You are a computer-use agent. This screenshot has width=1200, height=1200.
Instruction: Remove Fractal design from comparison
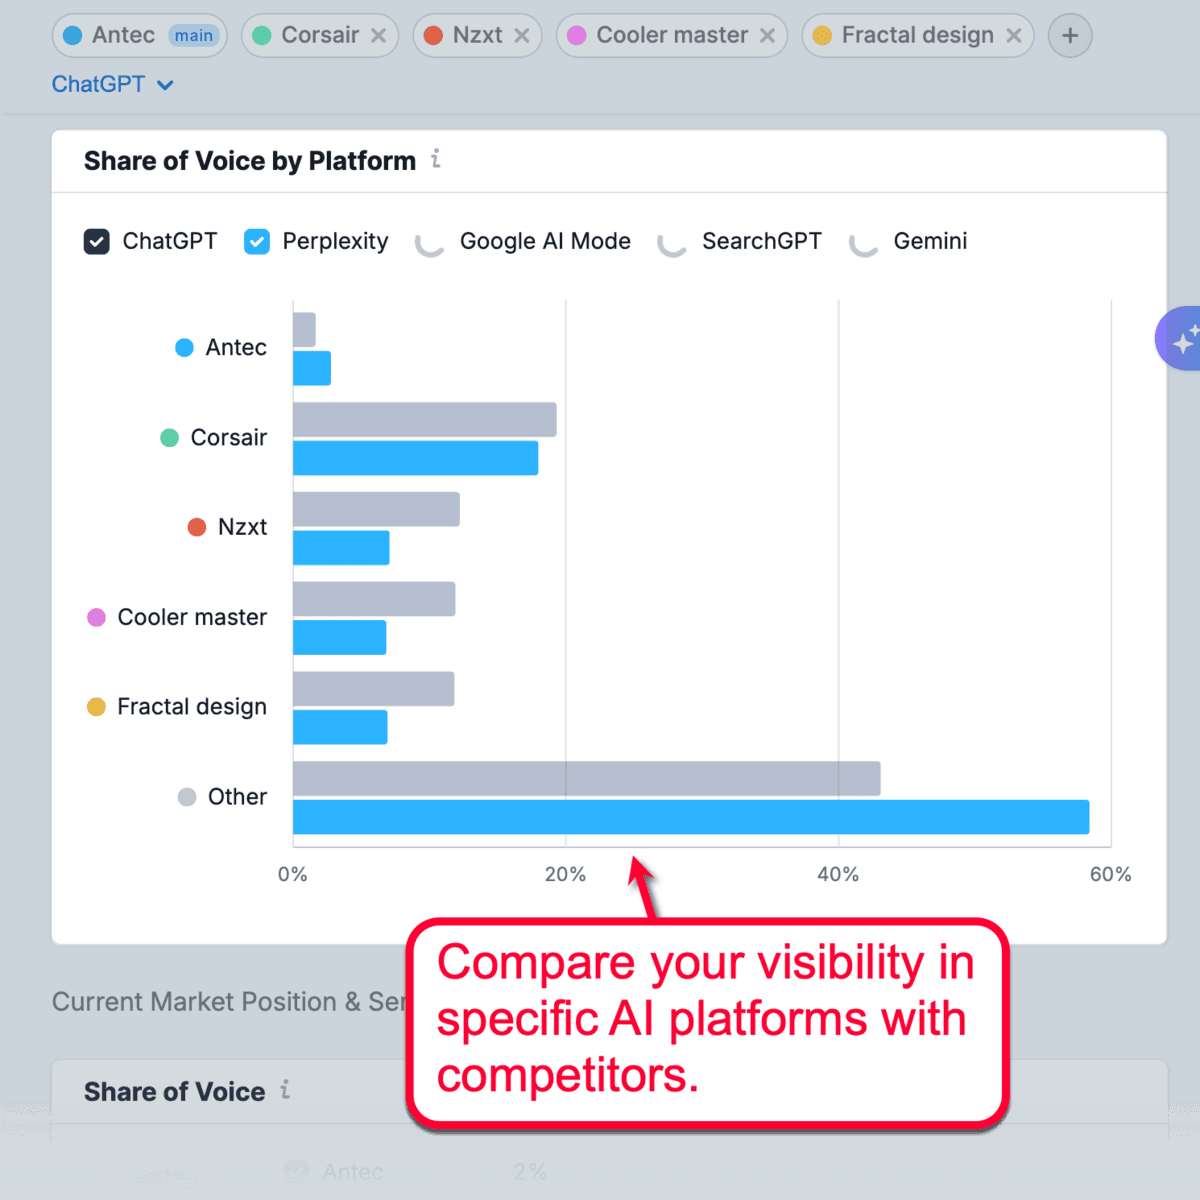(x=1013, y=36)
